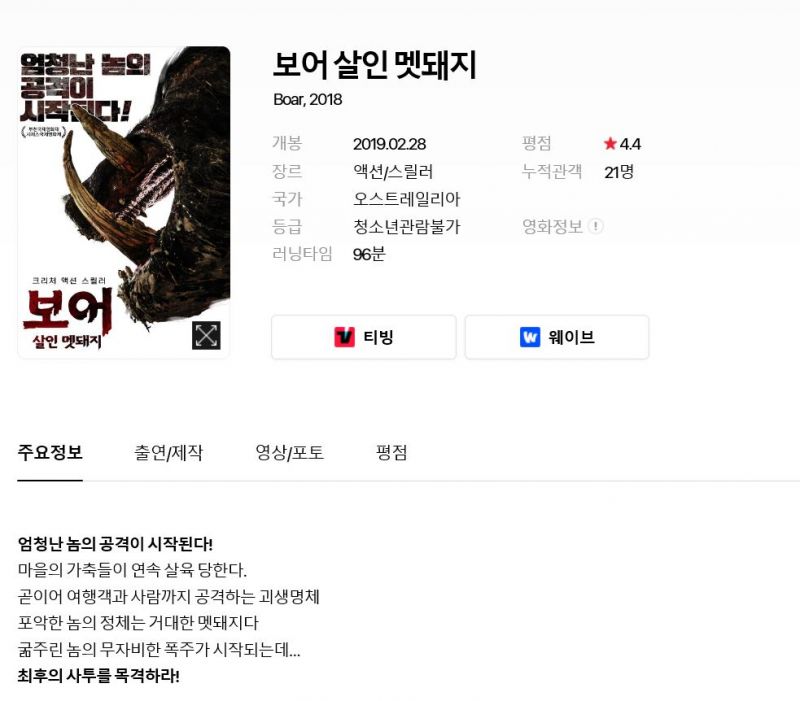This screenshot has height=701, width=800.
Task: Click the info icon beside 영화정보
Action: coord(595,226)
